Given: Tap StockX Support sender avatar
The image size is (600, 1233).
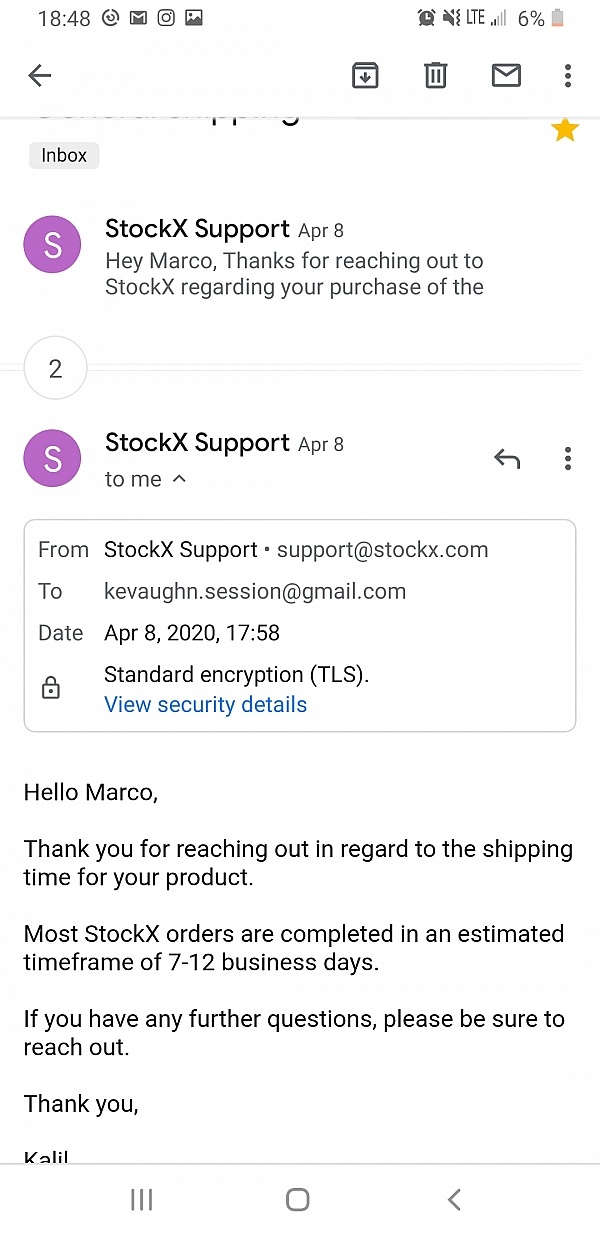Looking at the screenshot, I should tap(52, 244).
